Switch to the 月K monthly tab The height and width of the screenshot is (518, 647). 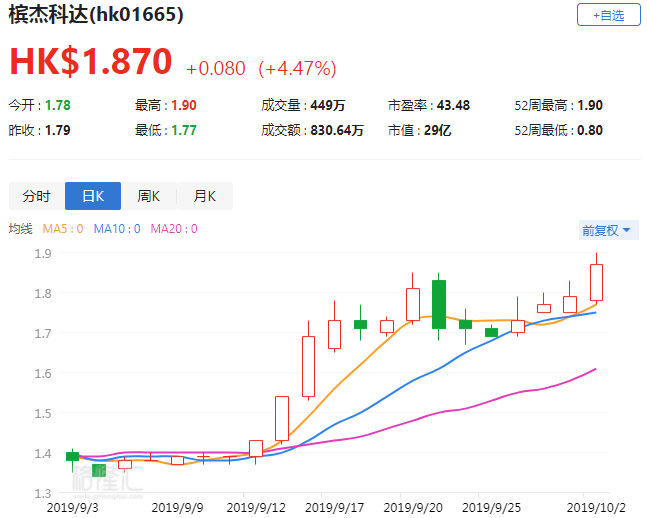(x=205, y=196)
